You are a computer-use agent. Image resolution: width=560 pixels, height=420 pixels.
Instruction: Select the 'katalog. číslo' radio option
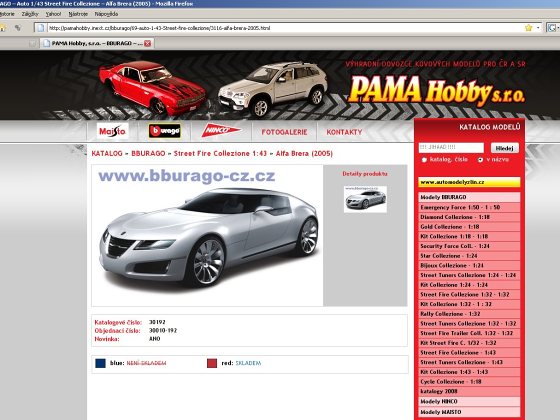click(x=424, y=160)
